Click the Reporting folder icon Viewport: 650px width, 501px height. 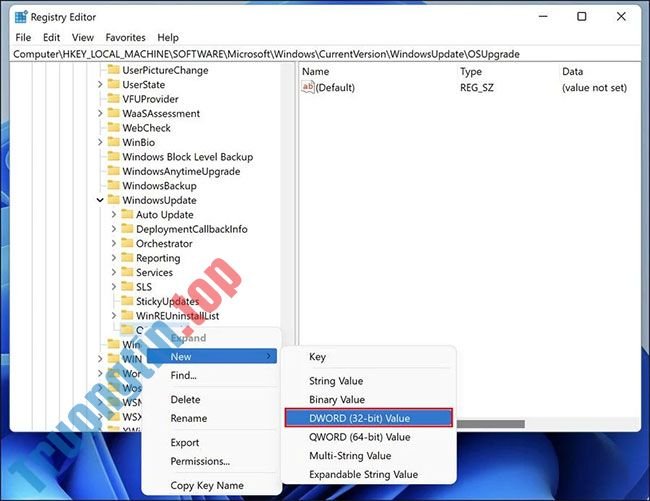pos(127,258)
